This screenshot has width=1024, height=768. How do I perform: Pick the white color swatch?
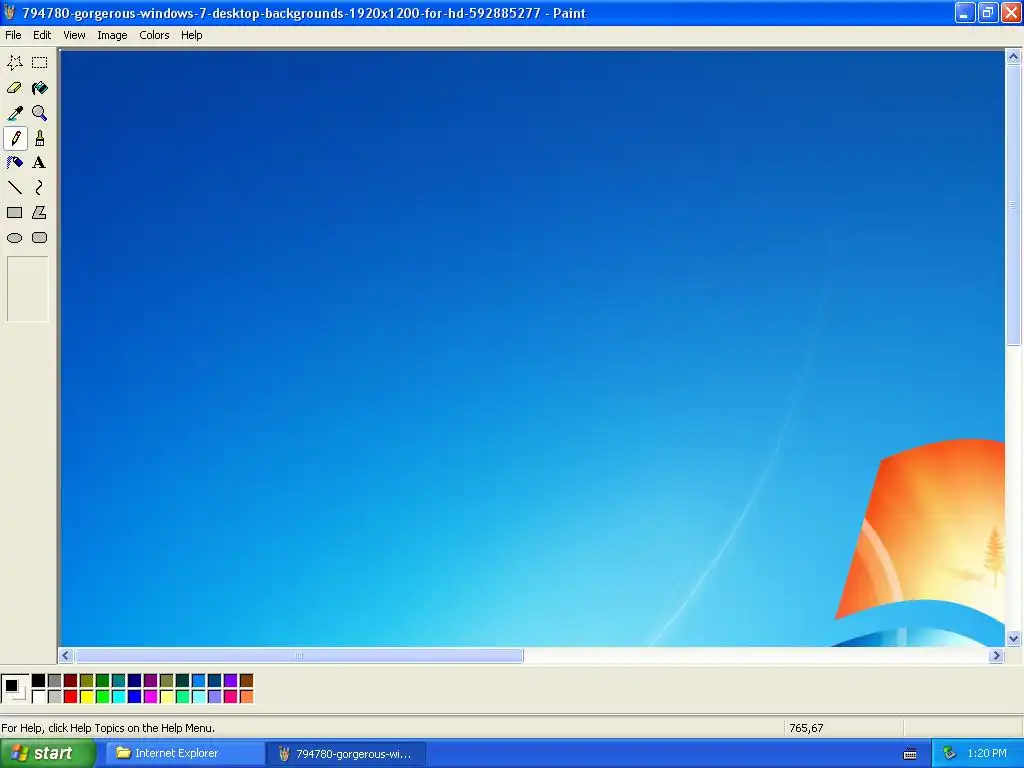tap(39, 697)
